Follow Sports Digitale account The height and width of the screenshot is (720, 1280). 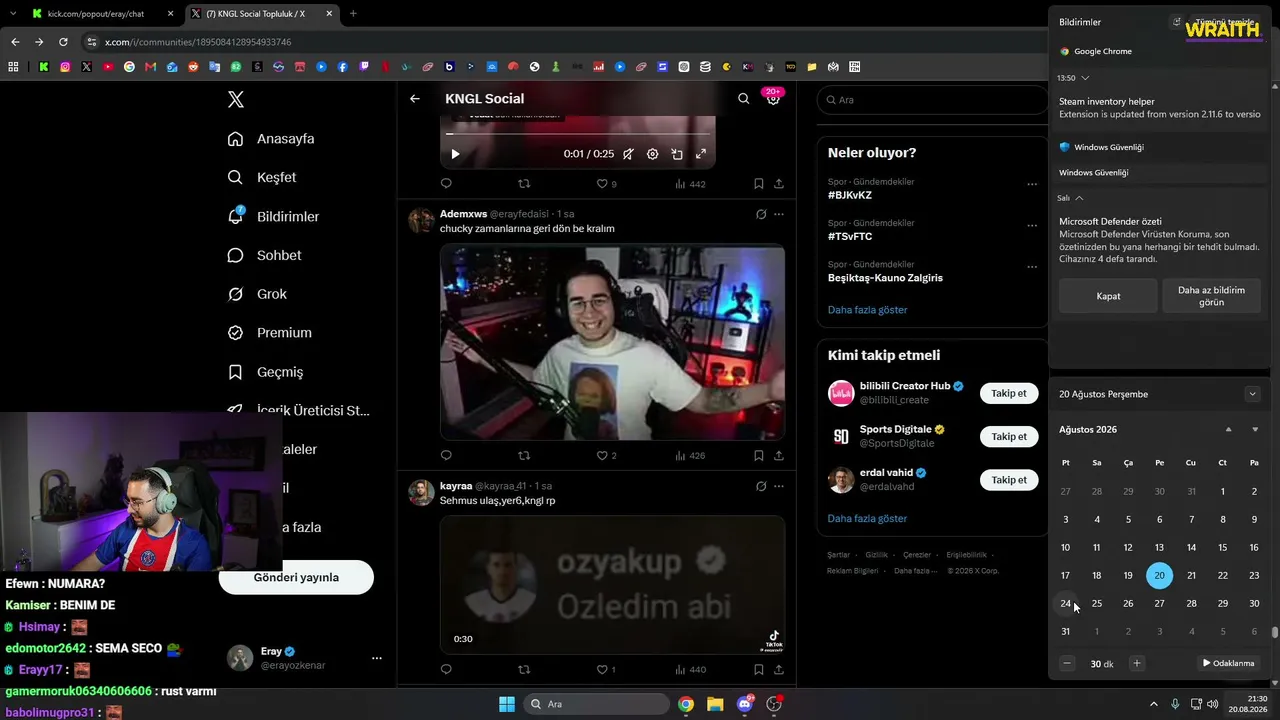(x=1009, y=436)
